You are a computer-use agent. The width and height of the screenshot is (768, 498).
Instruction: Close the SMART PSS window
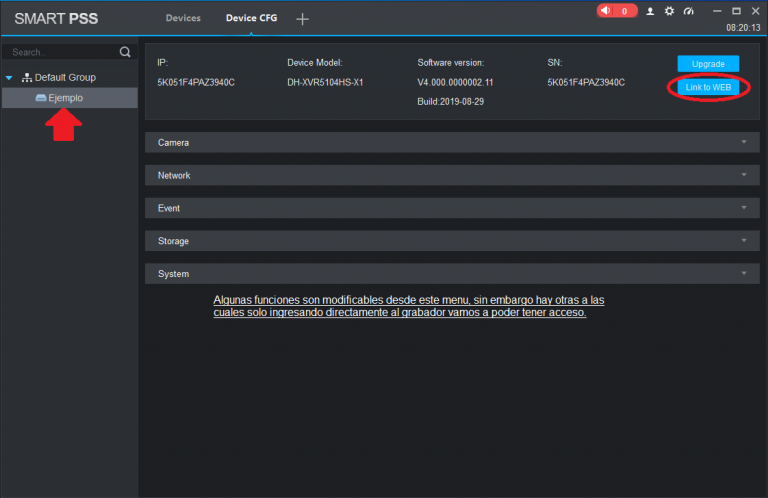[755, 11]
